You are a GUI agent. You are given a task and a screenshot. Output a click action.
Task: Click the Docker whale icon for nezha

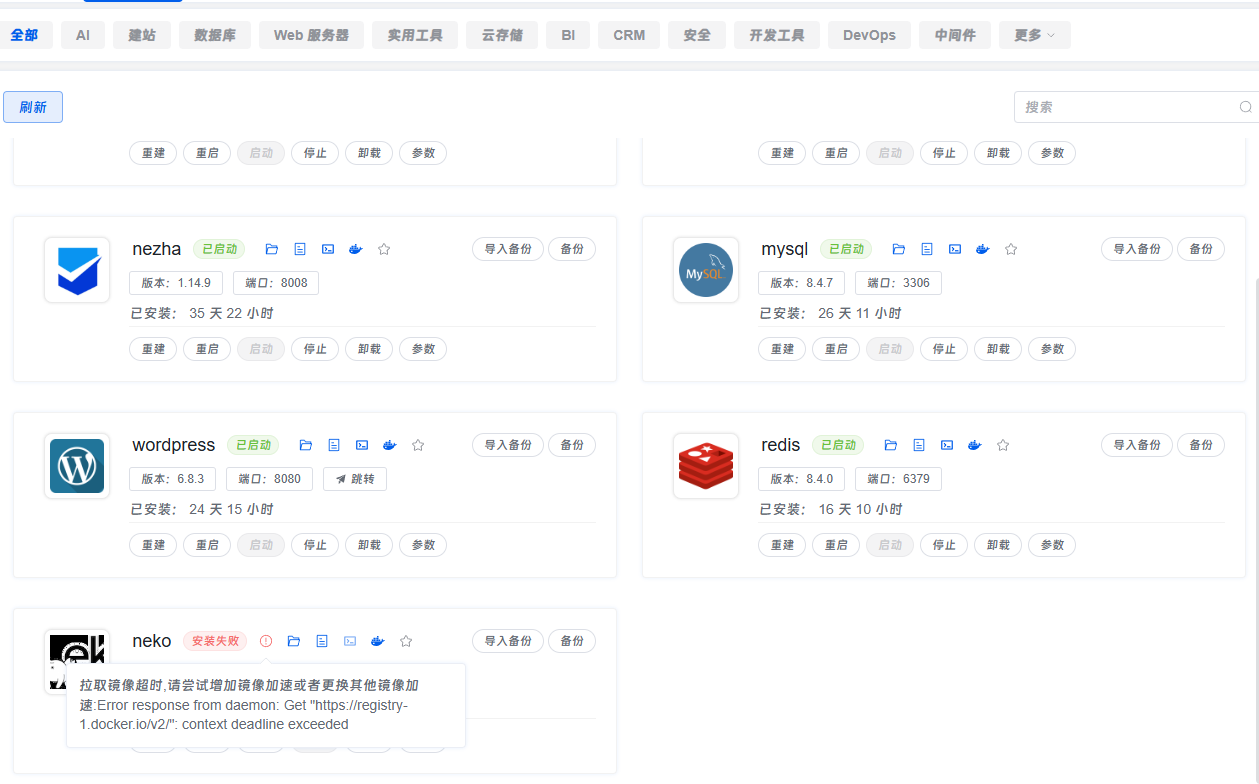point(355,249)
